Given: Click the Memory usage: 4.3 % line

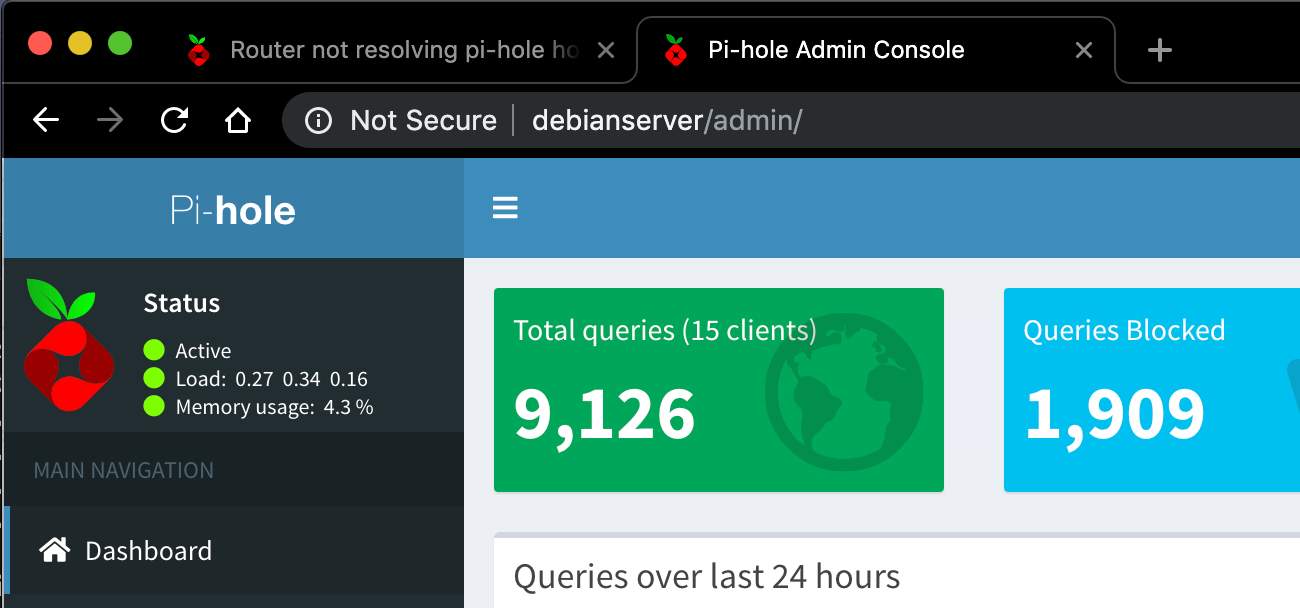Looking at the screenshot, I should pyautogui.click(x=274, y=407).
